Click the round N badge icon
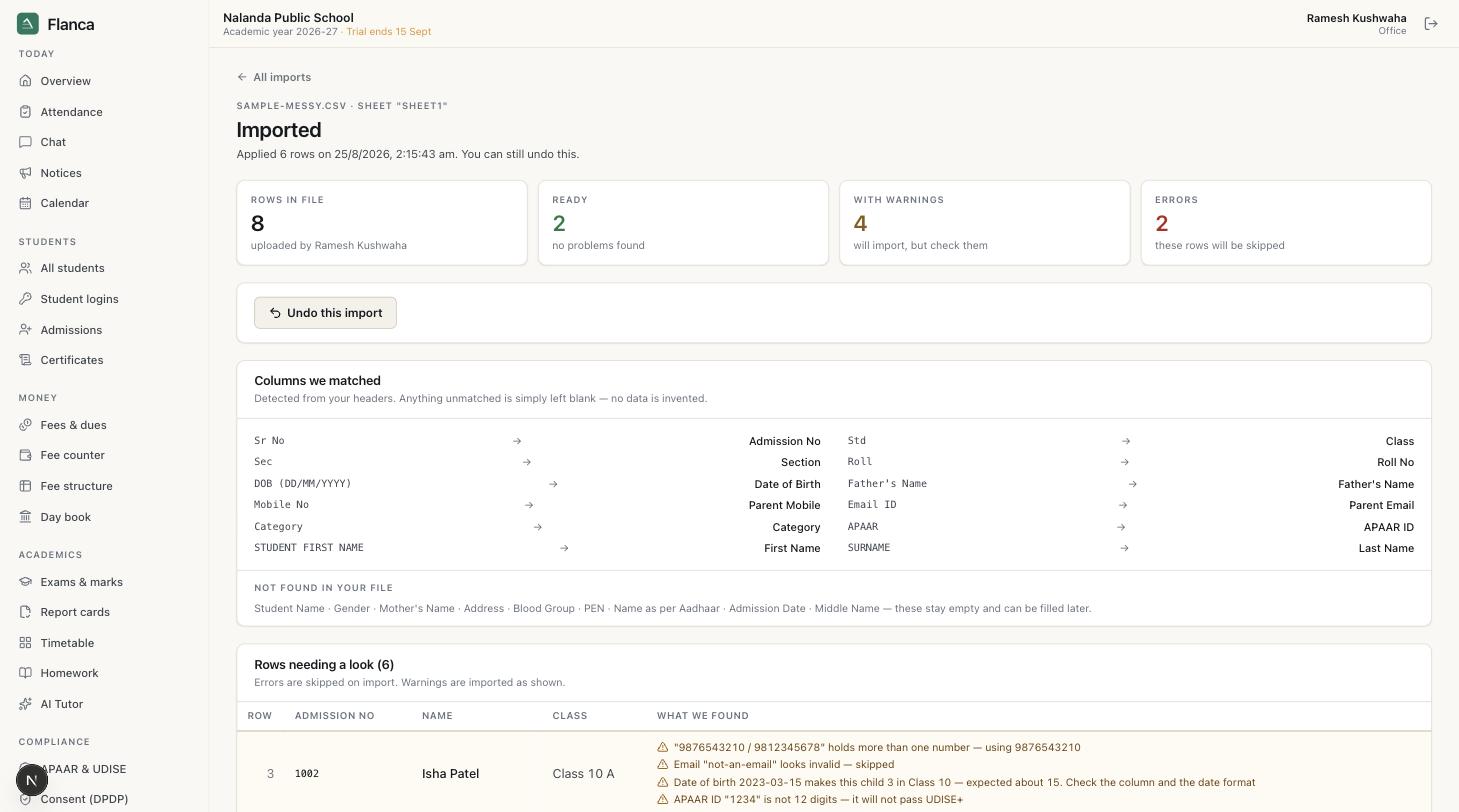1459x812 pixels. coord(32,780)
